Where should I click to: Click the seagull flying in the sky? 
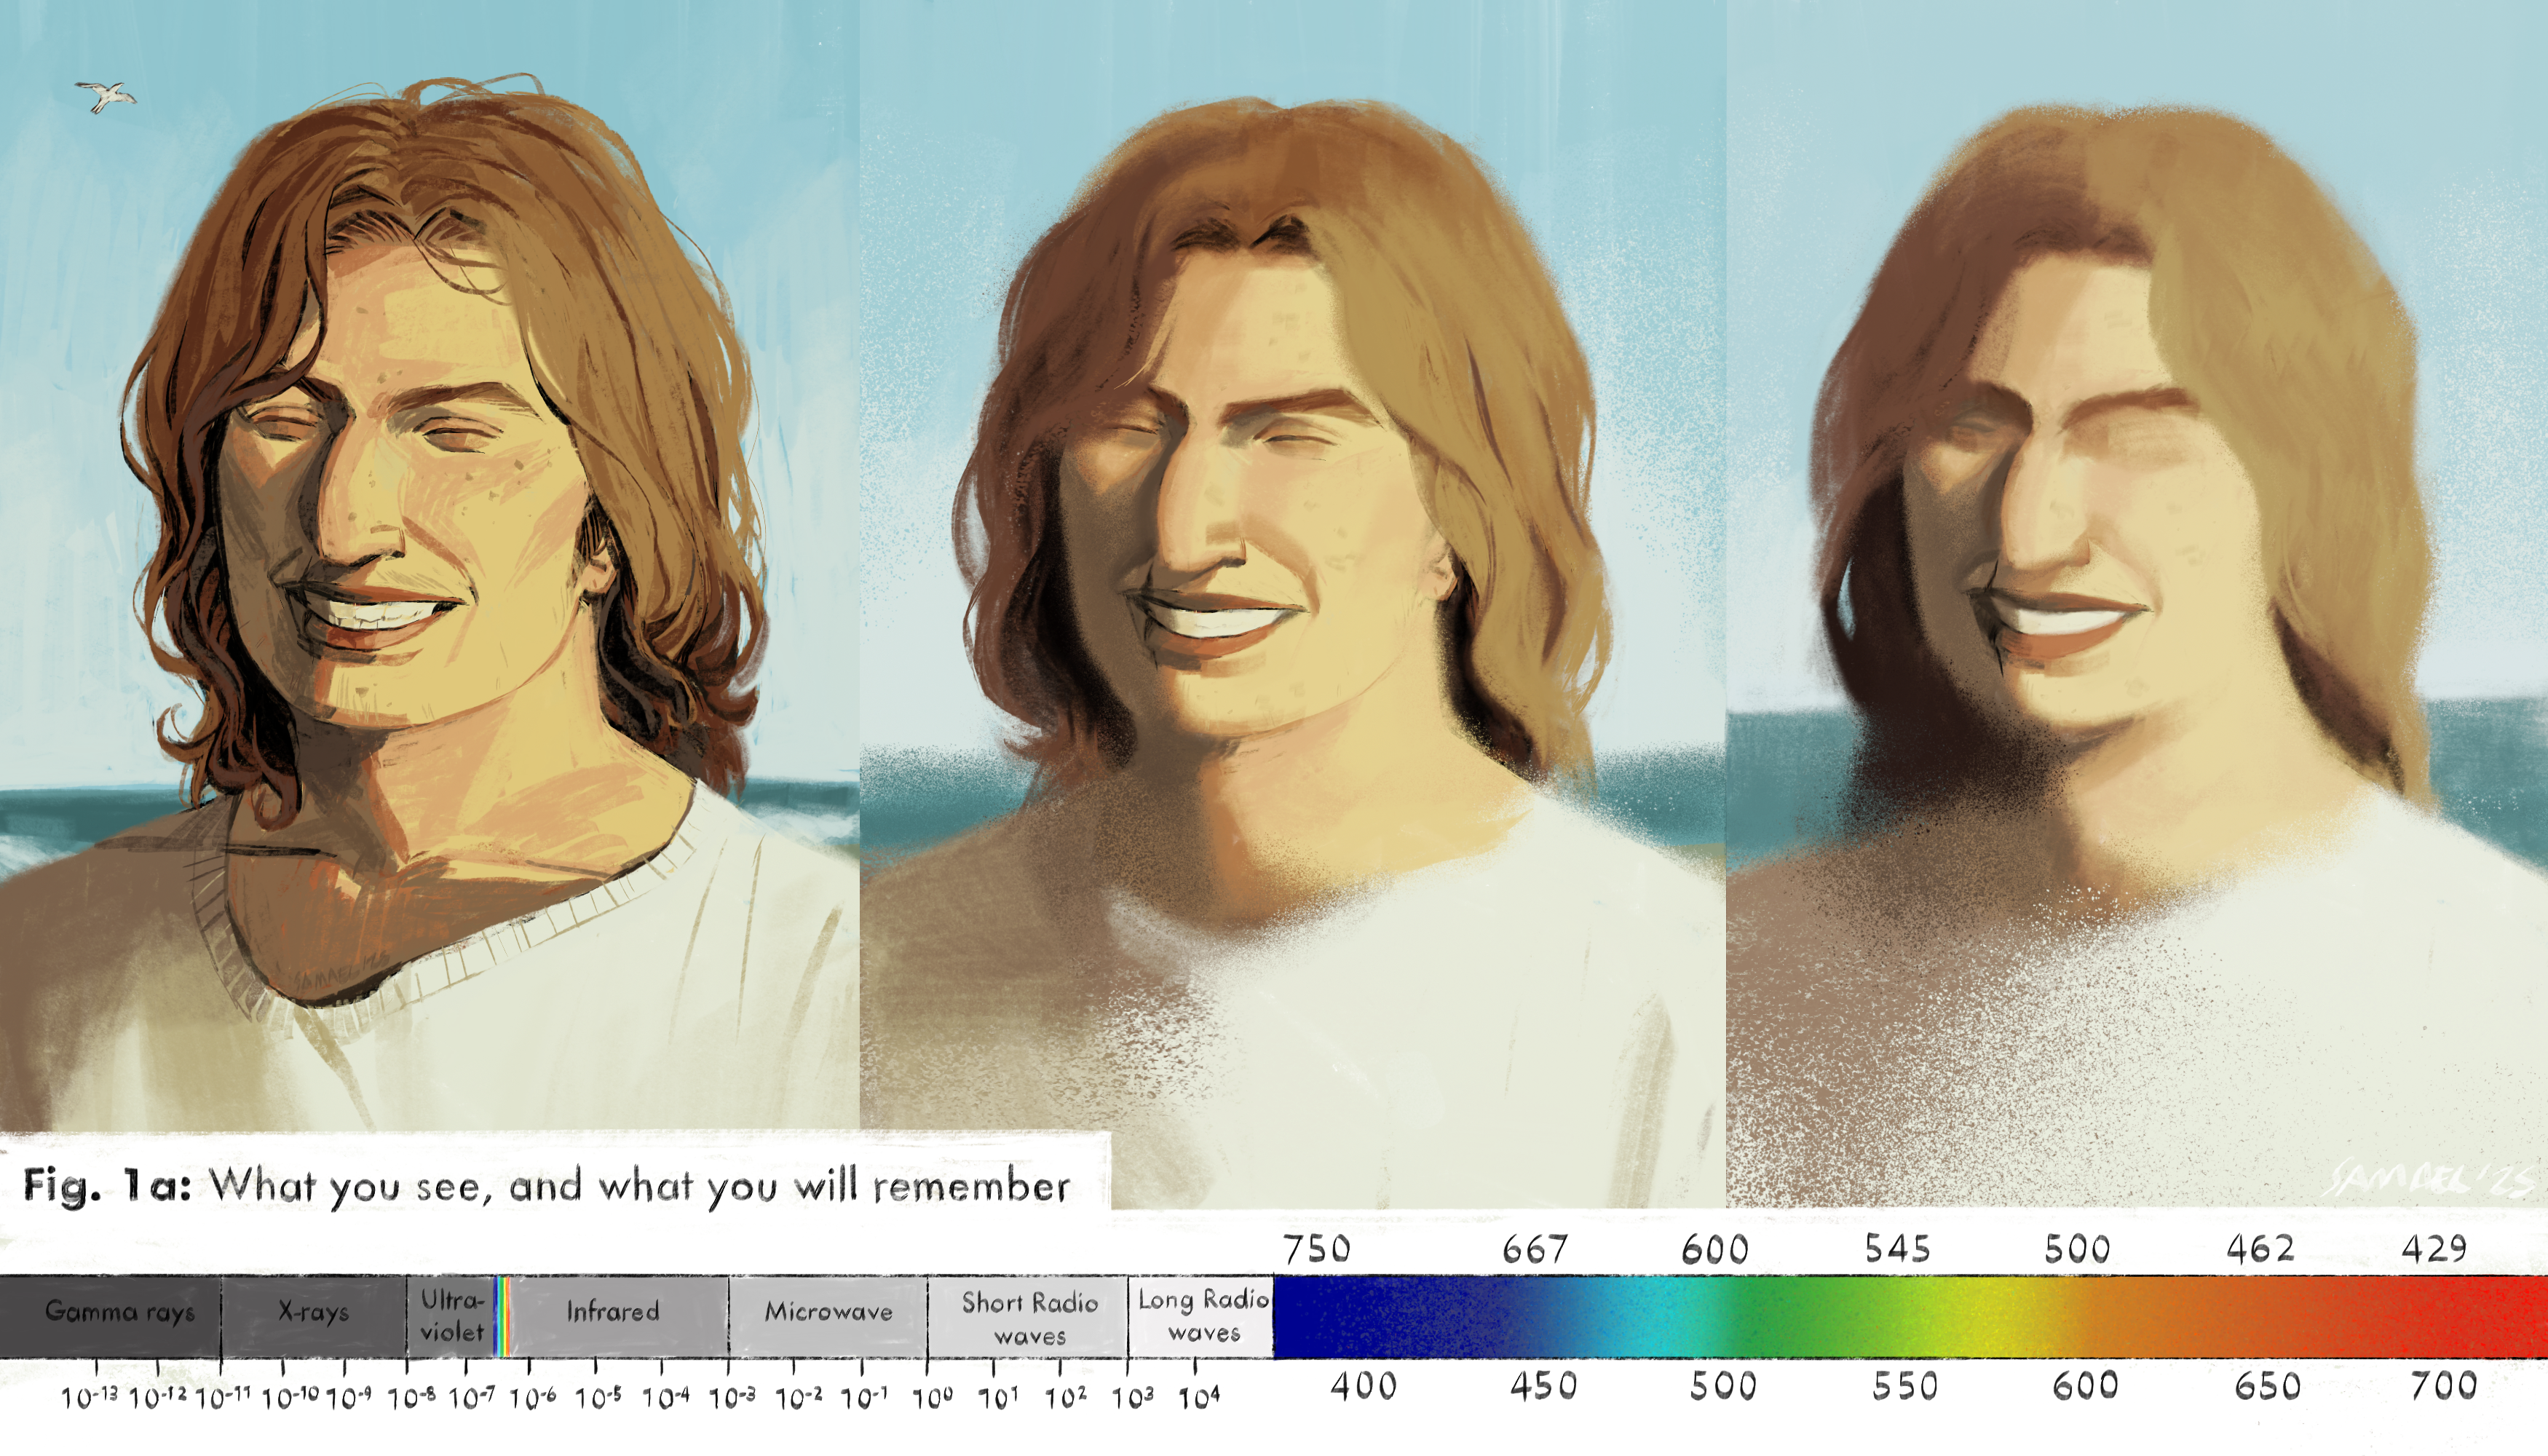coord(105,97)
